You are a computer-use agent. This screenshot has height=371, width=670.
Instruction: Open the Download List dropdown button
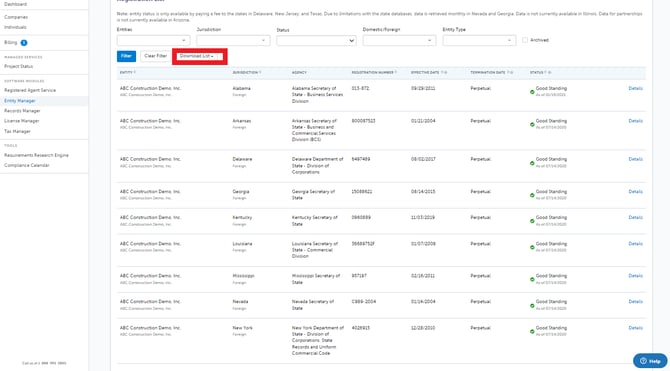coord(200,56)
